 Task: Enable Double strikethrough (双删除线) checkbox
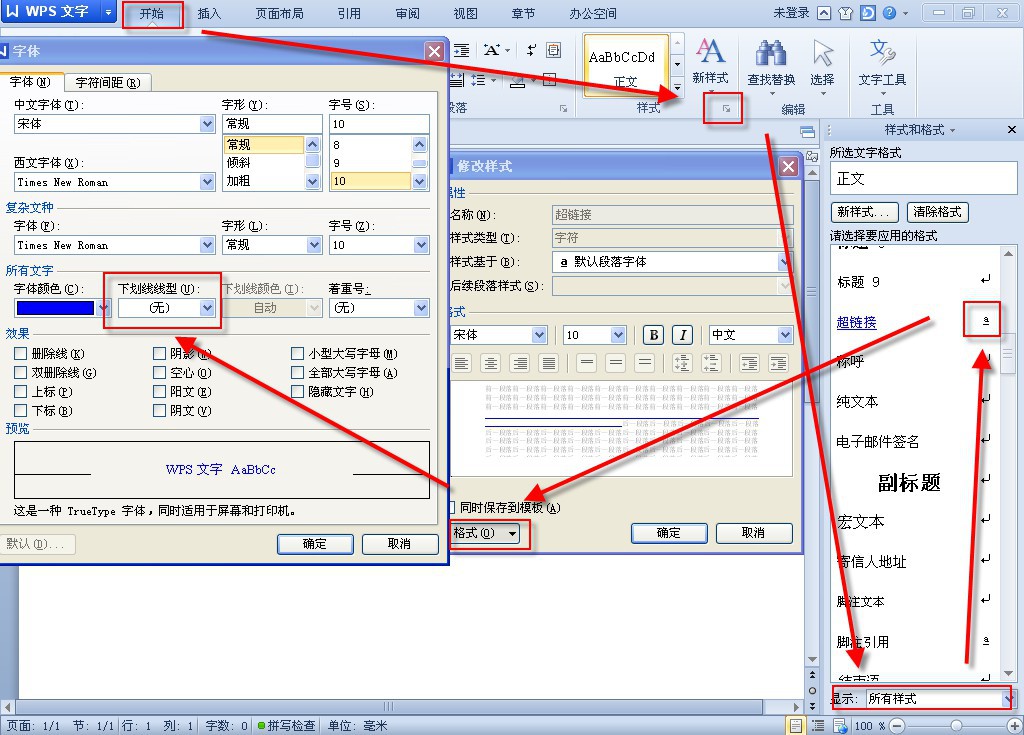tap(20, 372)
